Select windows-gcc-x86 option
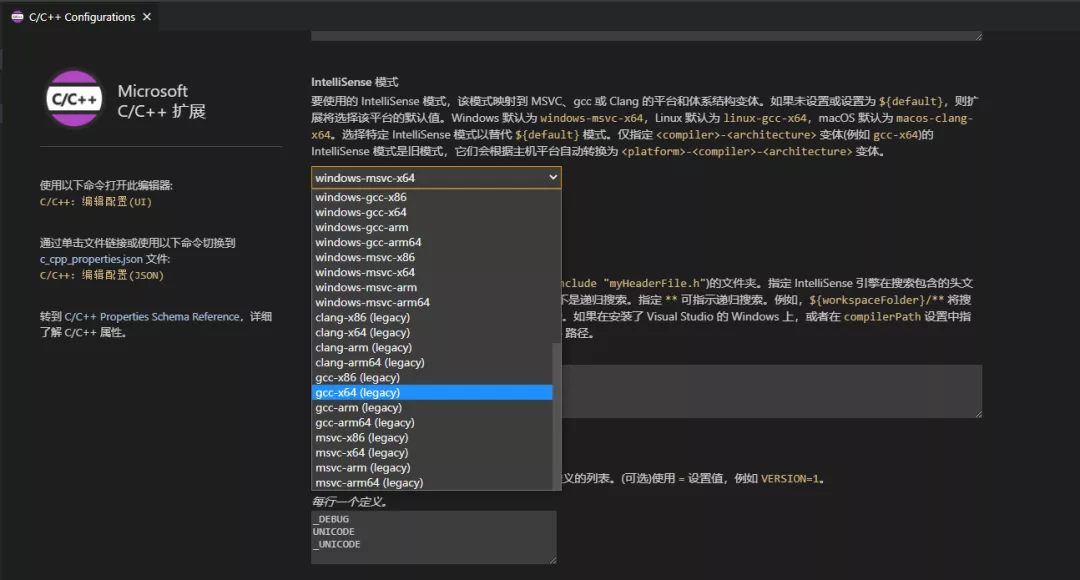Viewport: 1080px width, 580px height. click(432, 197)
